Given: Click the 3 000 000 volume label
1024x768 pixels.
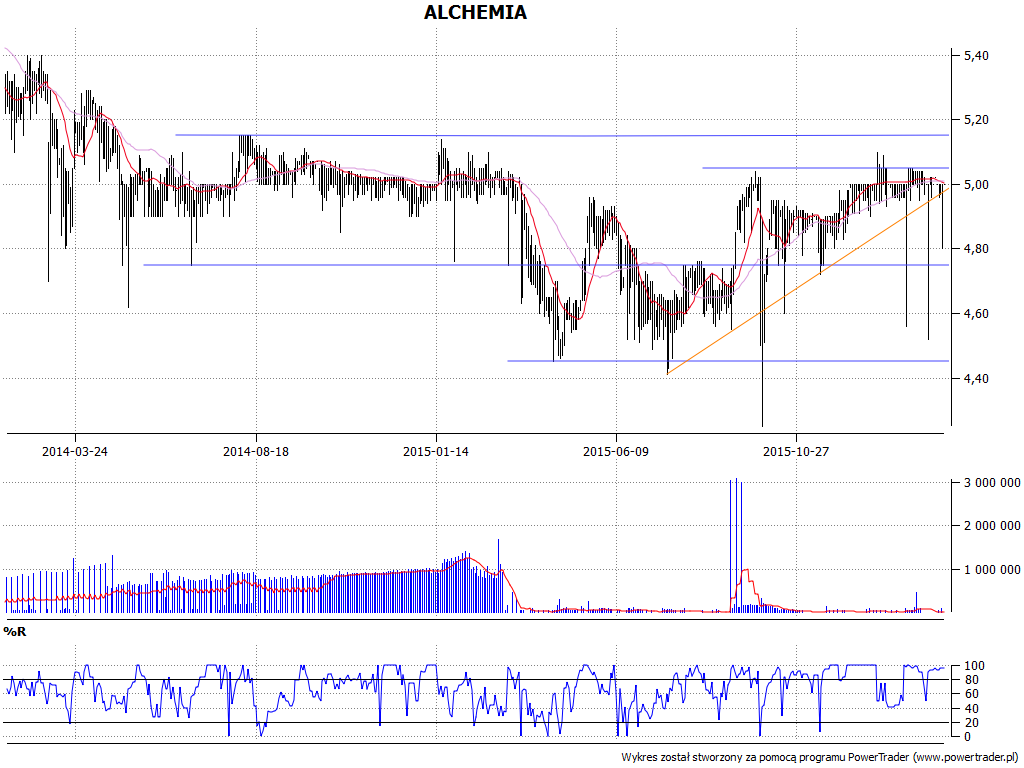Looking at the screenshot, I should click(x=992, y=483).
